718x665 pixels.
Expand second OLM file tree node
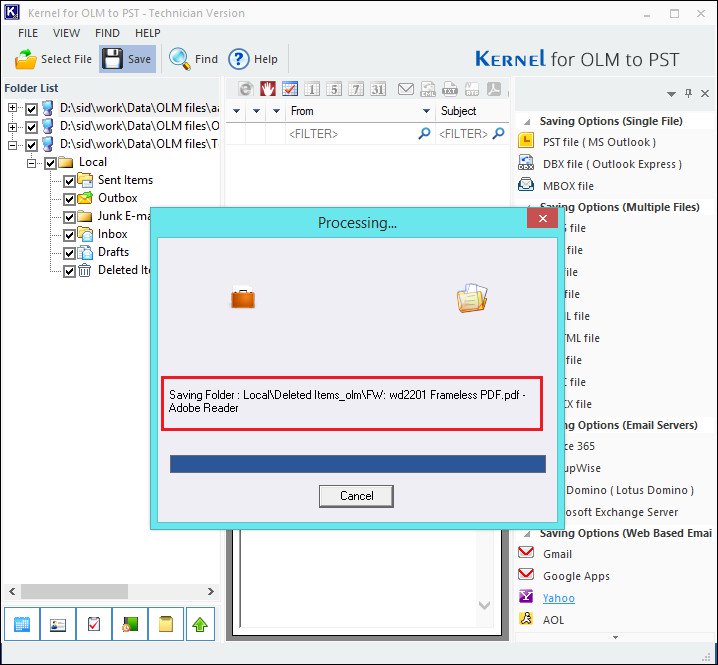point(12,127)
